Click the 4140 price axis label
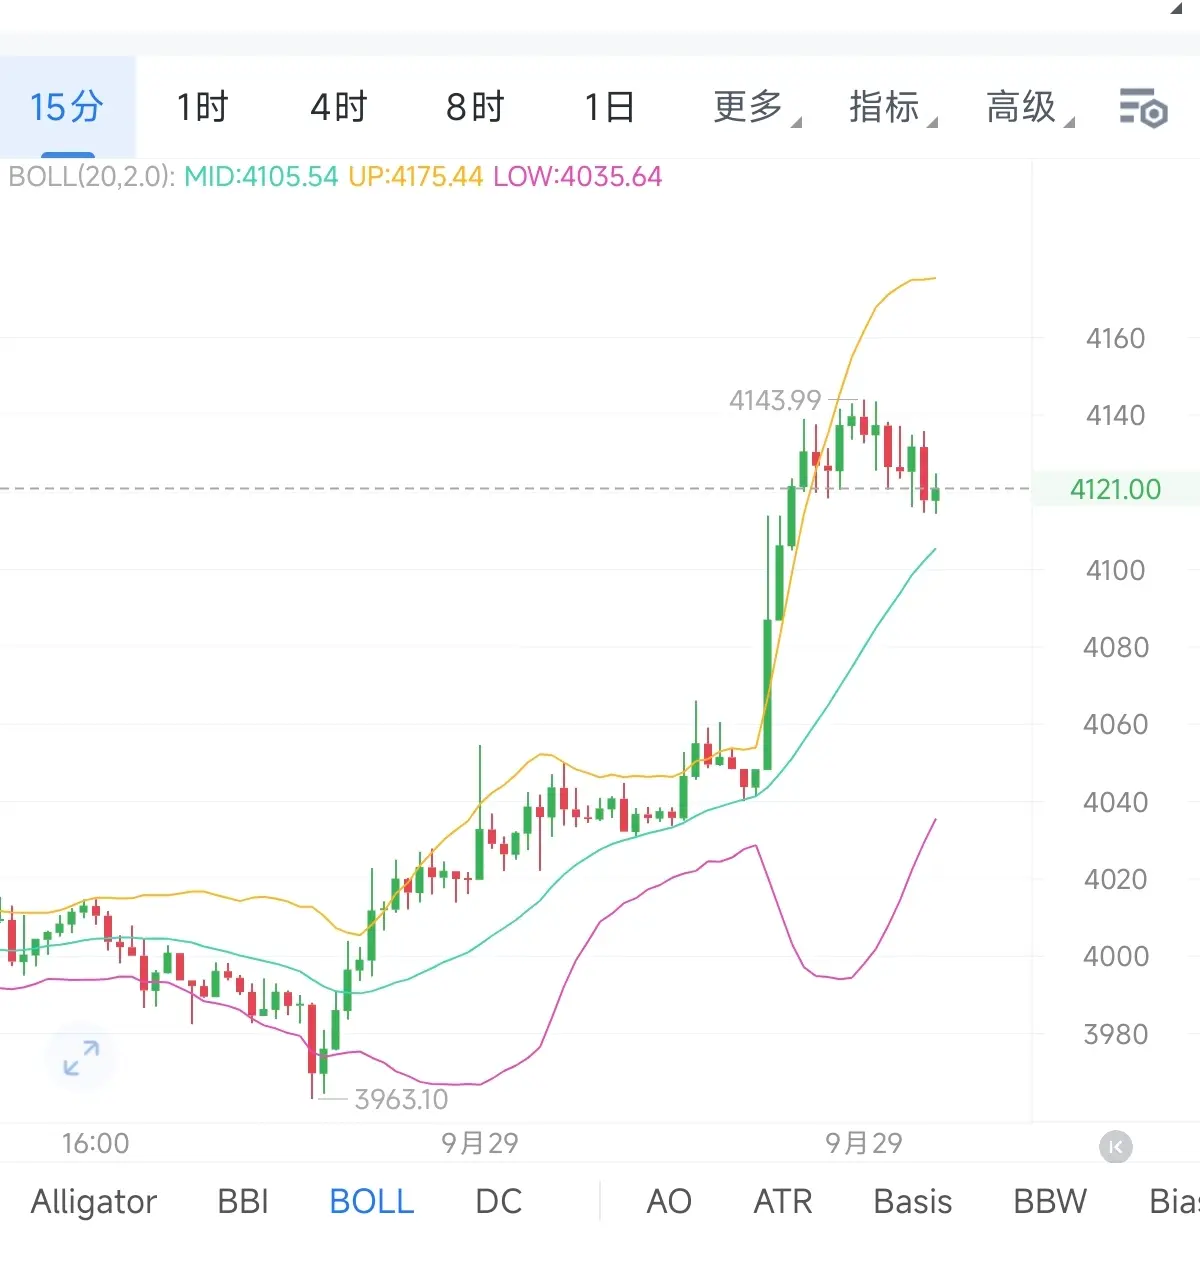Image resolution: width=1200 pixels, height=1268 pixels. tap(1115, 416)
